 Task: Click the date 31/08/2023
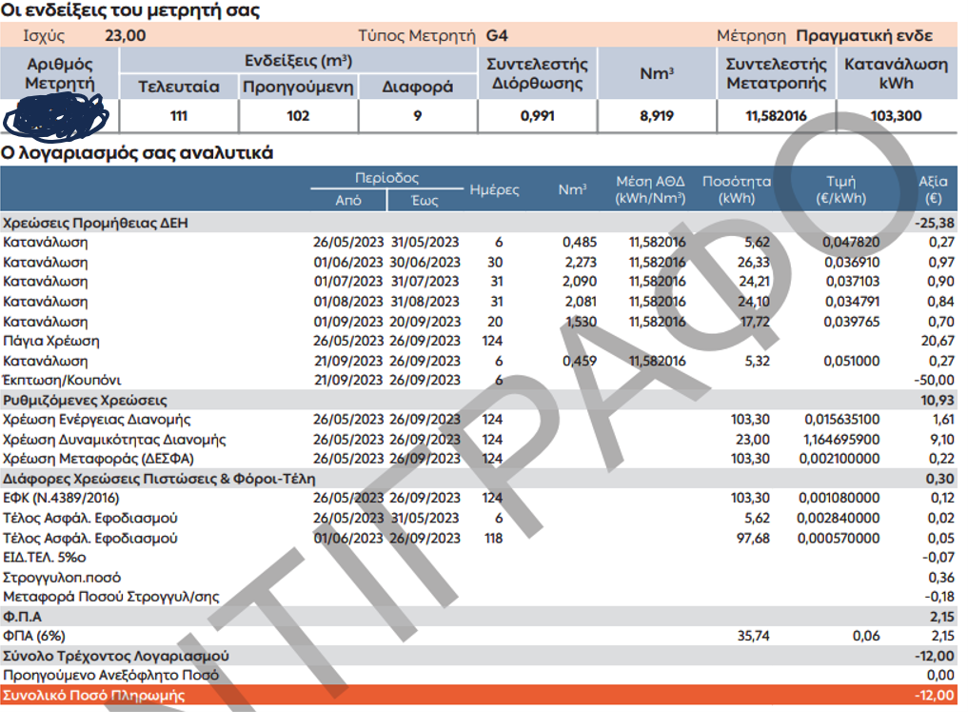pyautogui.click(x=425, y=301)
